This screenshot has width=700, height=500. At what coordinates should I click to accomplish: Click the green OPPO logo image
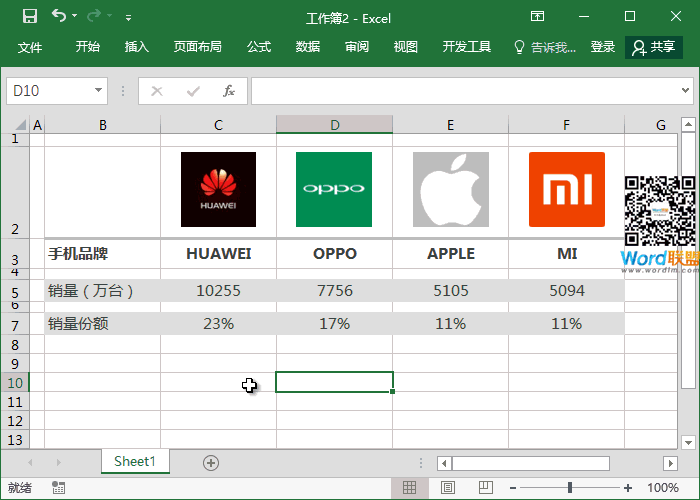point(334,189)
